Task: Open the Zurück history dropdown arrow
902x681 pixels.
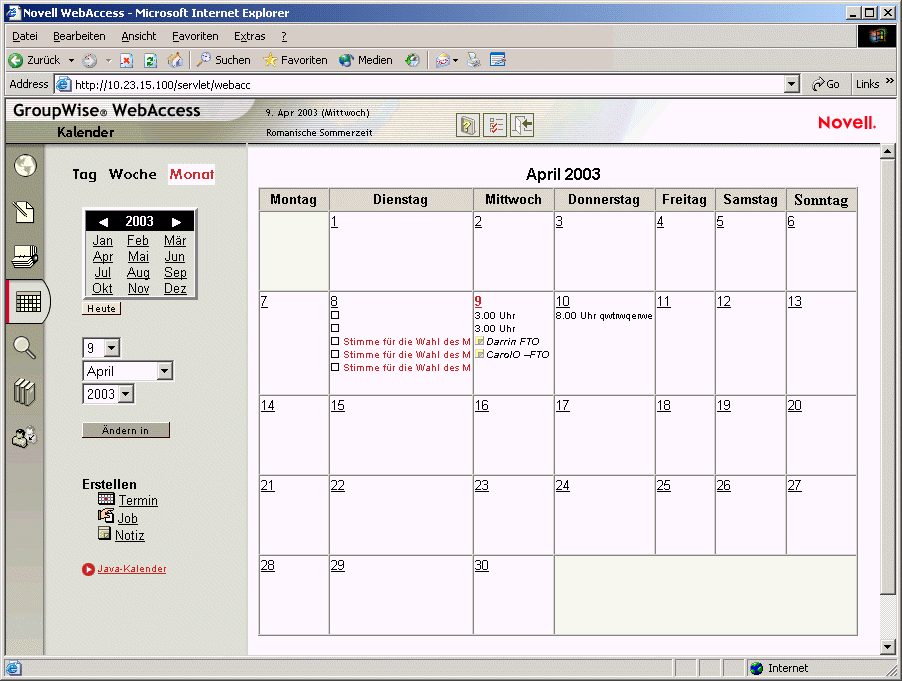Action: click(71, 60)
